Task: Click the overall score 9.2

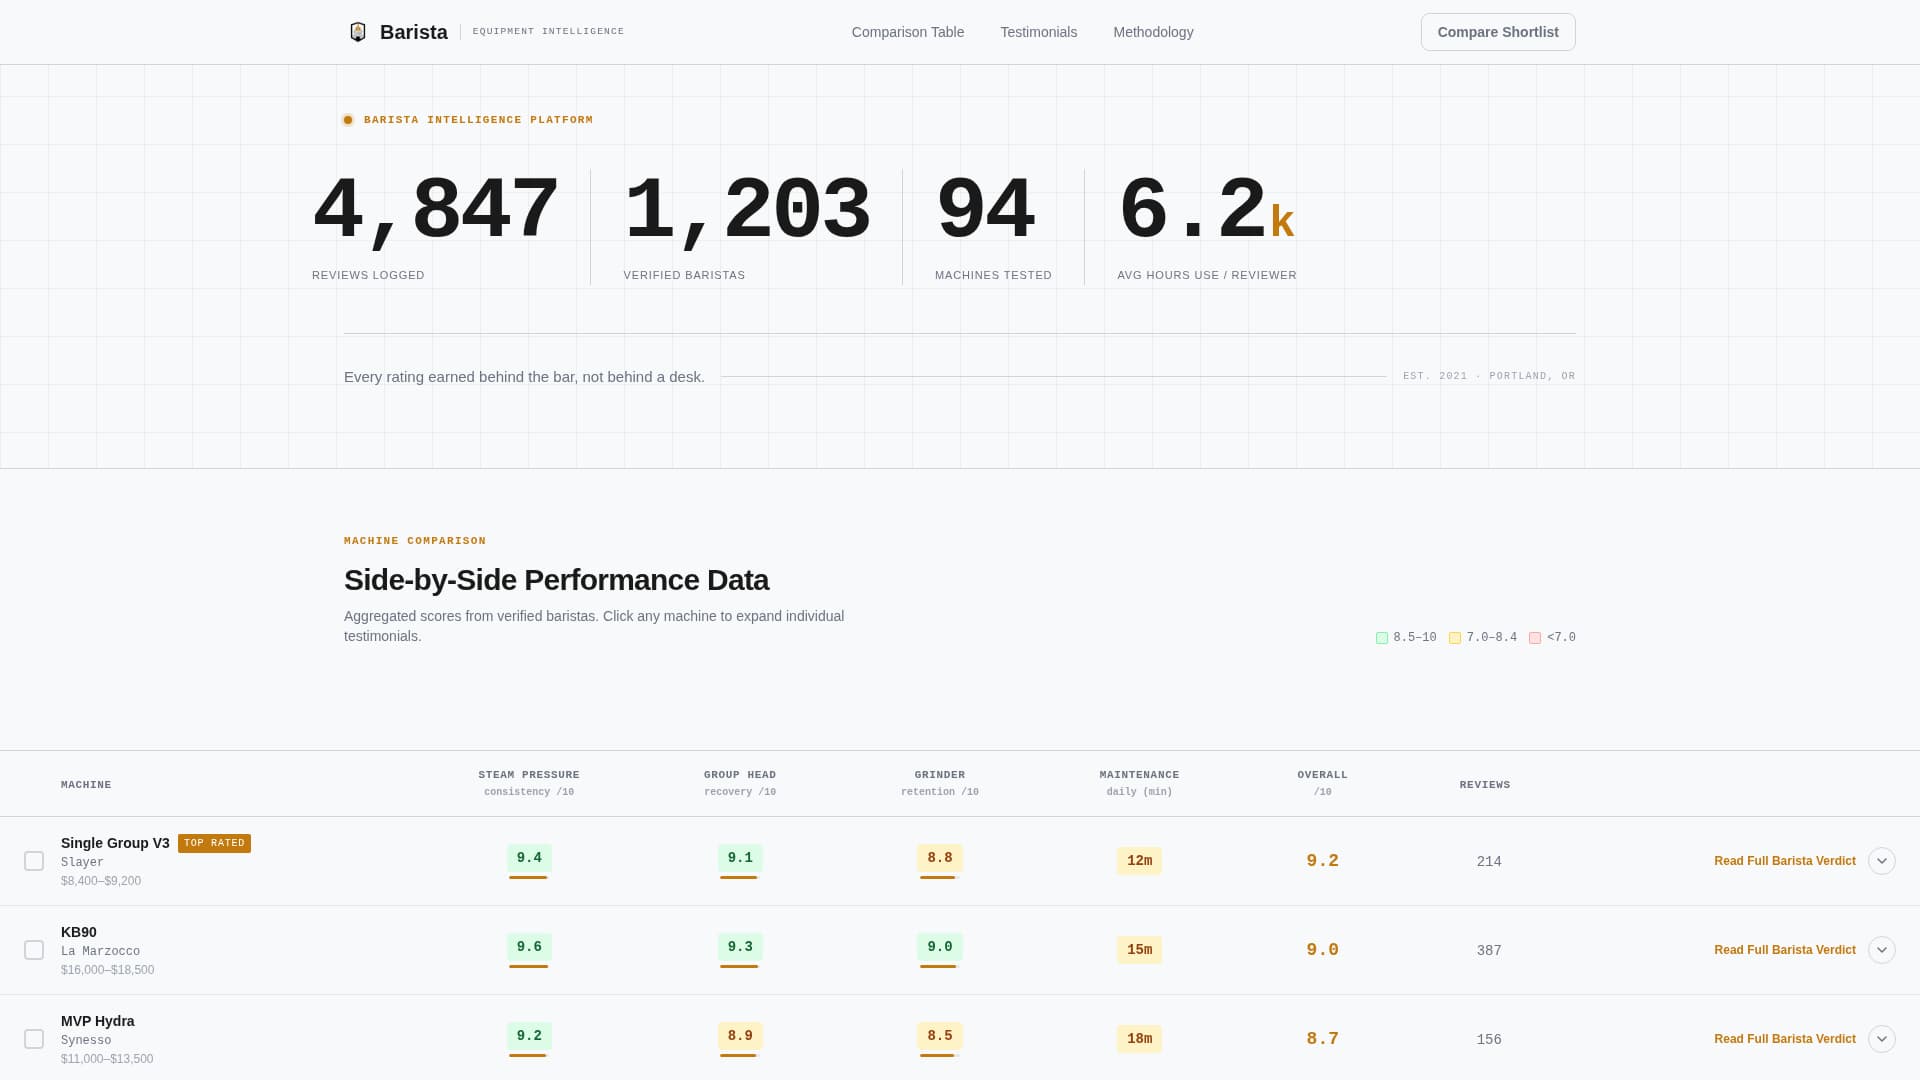Action: [x=1322, y=861]
